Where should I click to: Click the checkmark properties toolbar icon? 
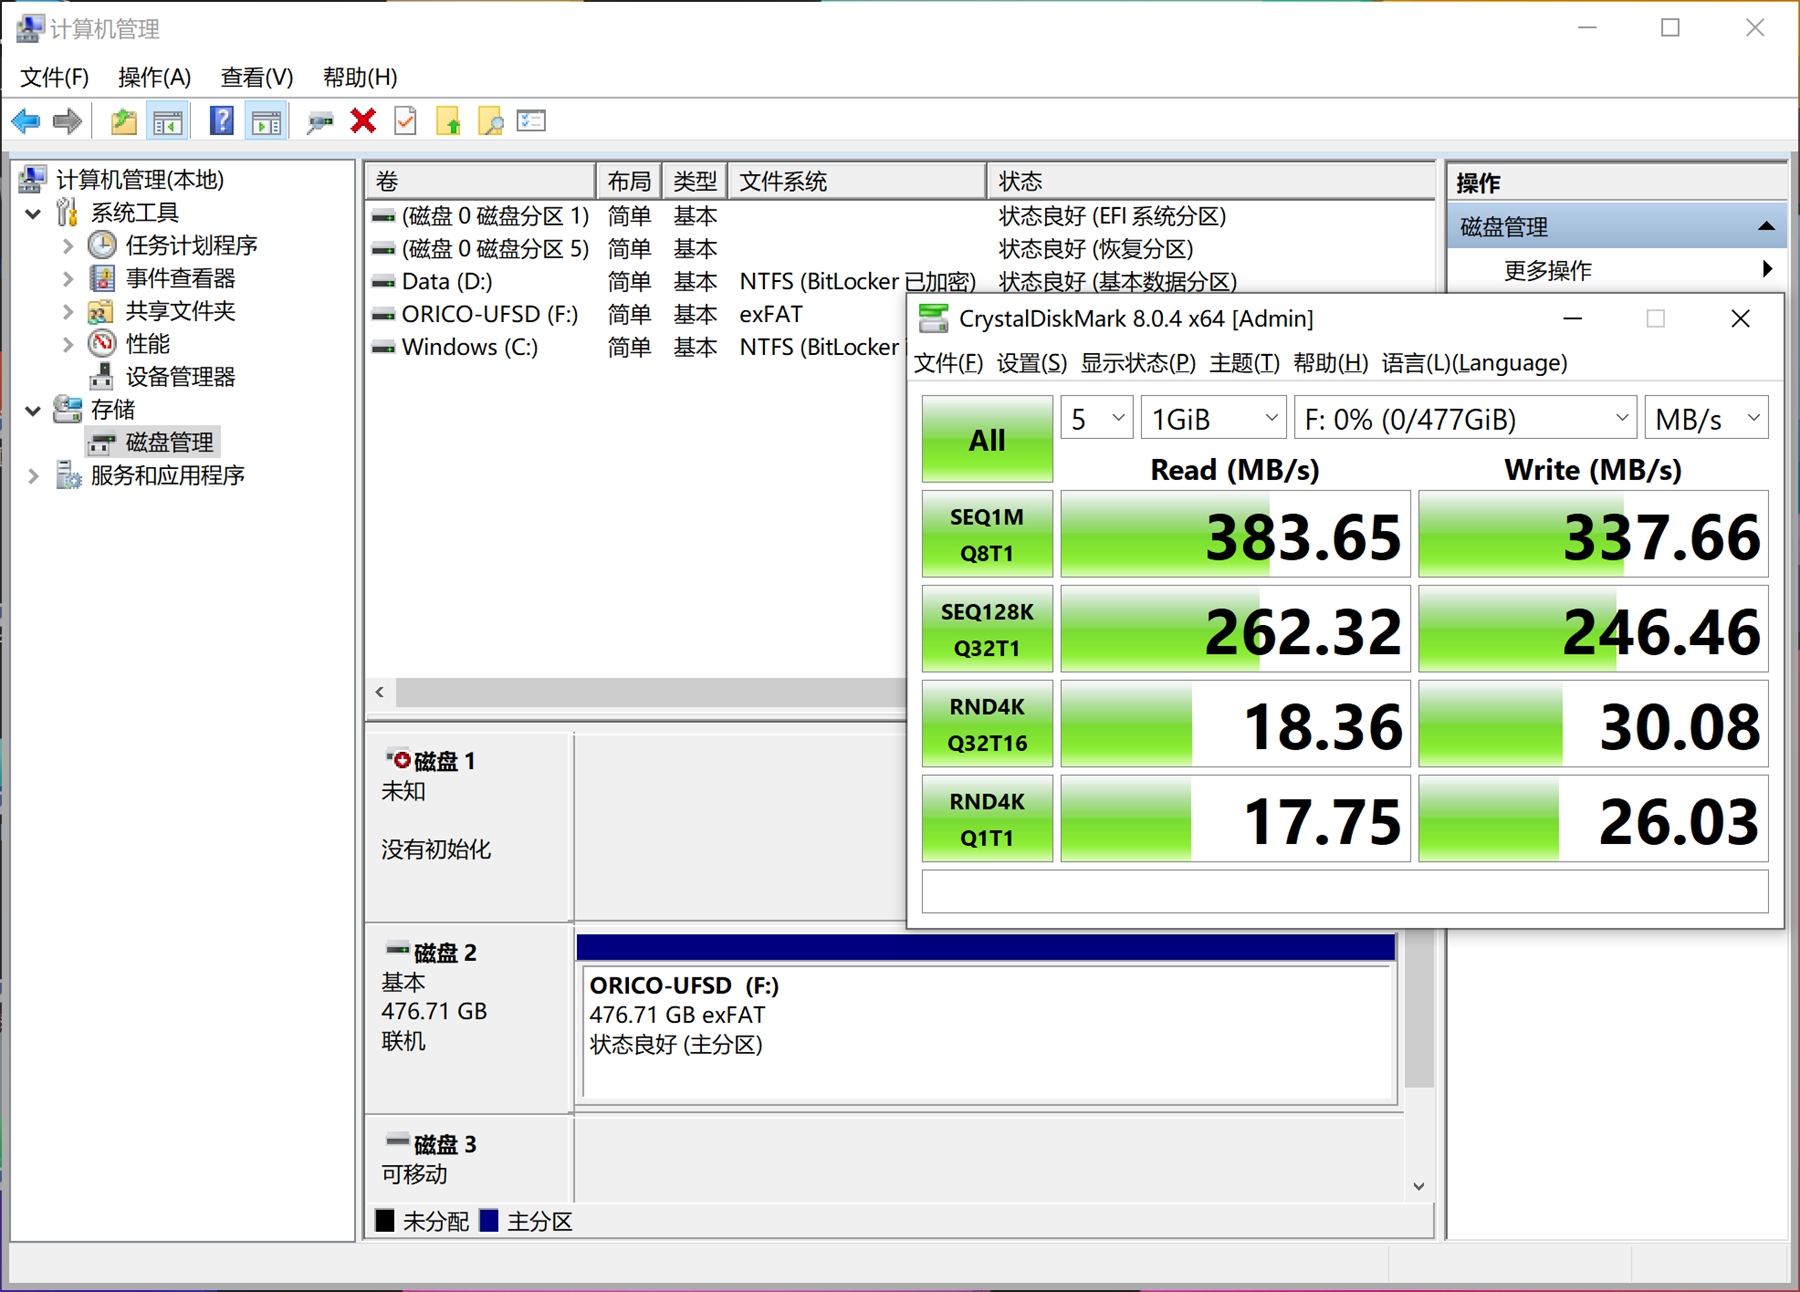406,122
